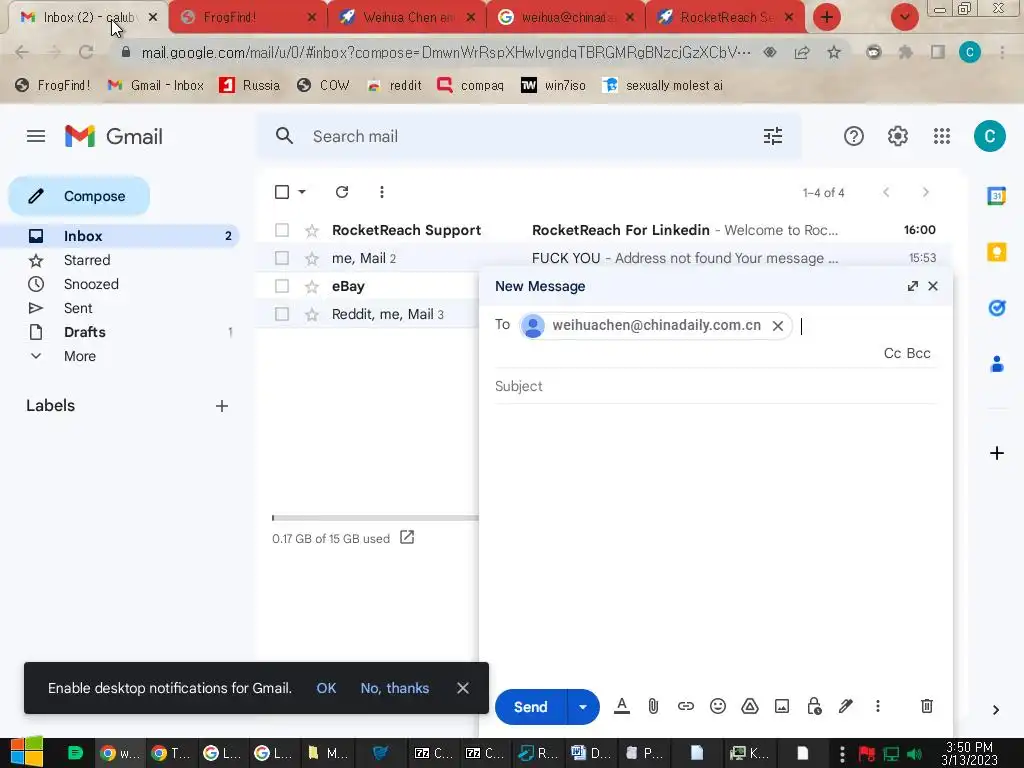The image size is (1024, 768).
Task: Insert files using Drive
Action: 750,706
